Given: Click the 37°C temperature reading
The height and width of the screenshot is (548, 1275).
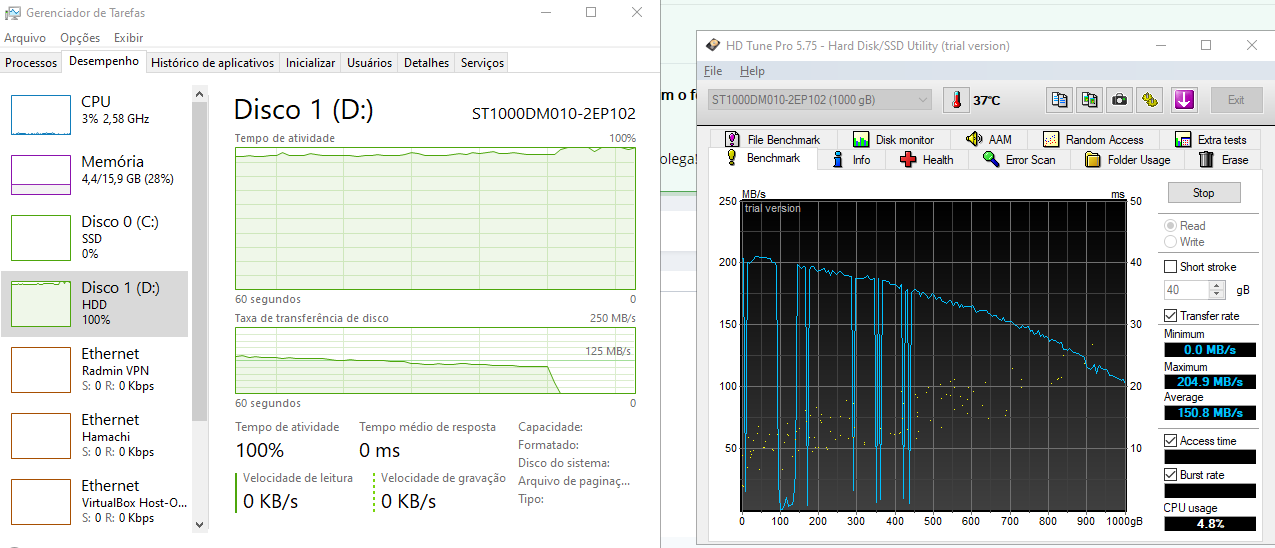Looking at the screenshot, I should point(987,100).
